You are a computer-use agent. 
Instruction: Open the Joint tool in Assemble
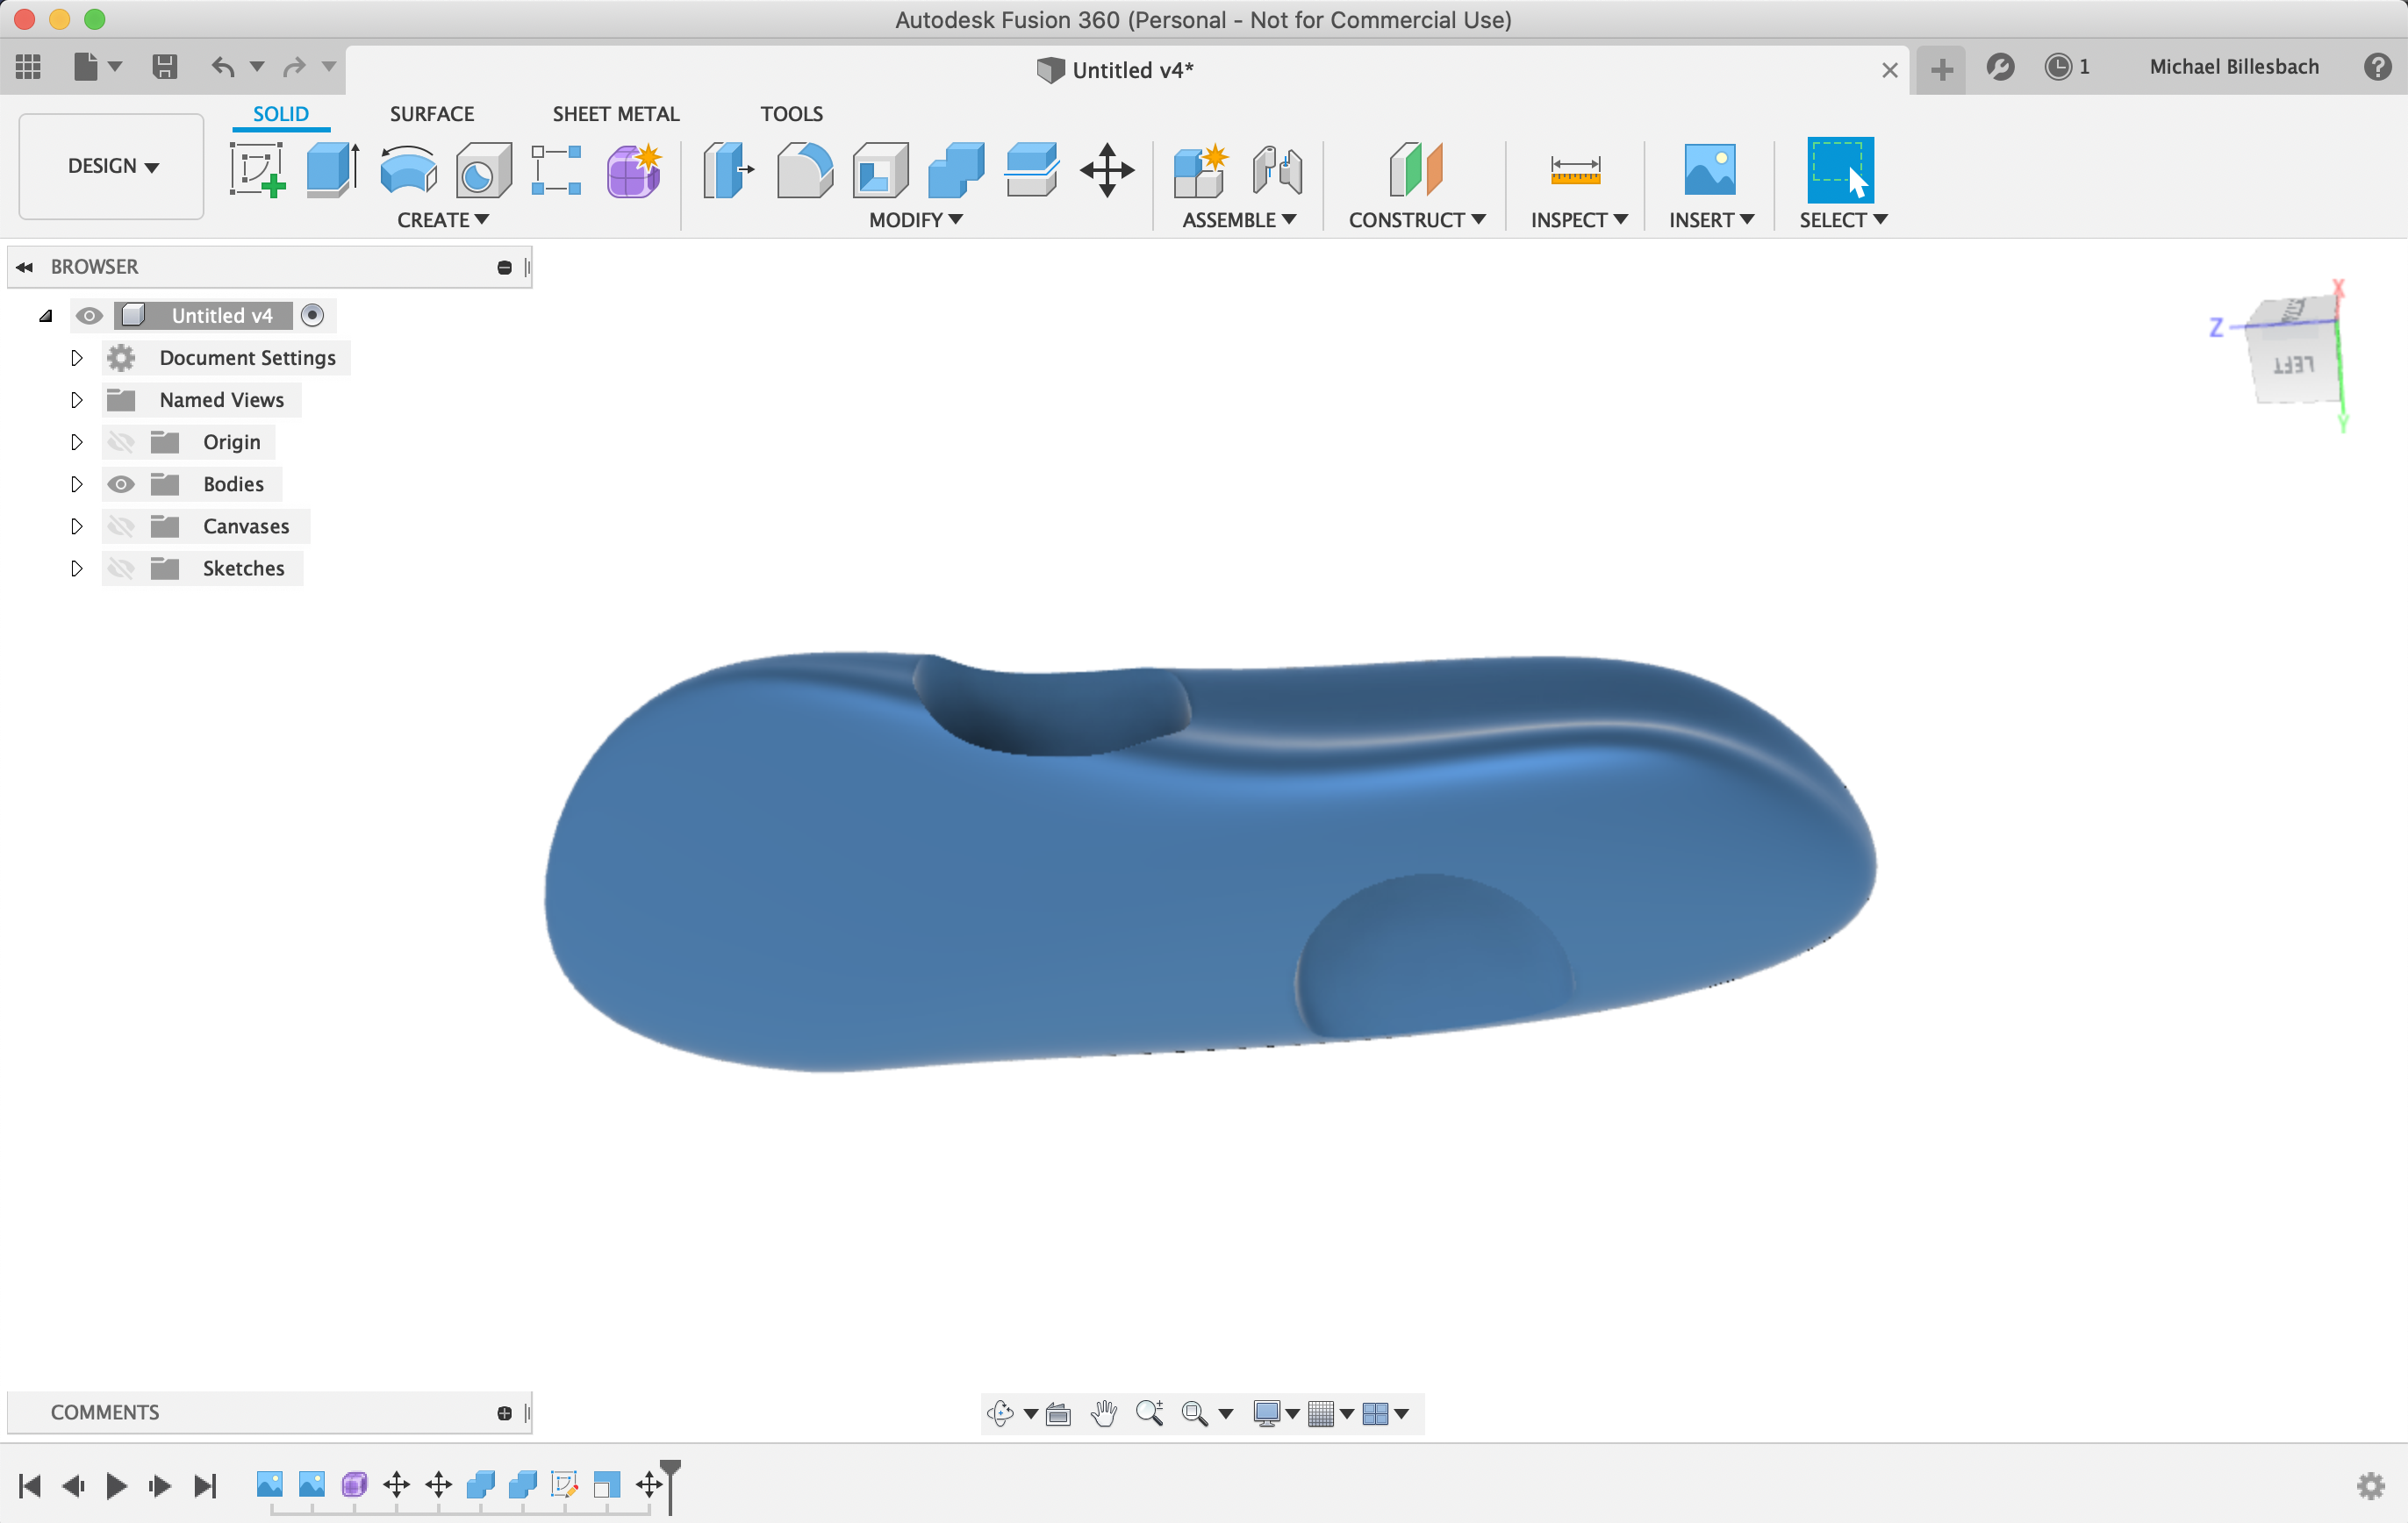point(1277,169)
